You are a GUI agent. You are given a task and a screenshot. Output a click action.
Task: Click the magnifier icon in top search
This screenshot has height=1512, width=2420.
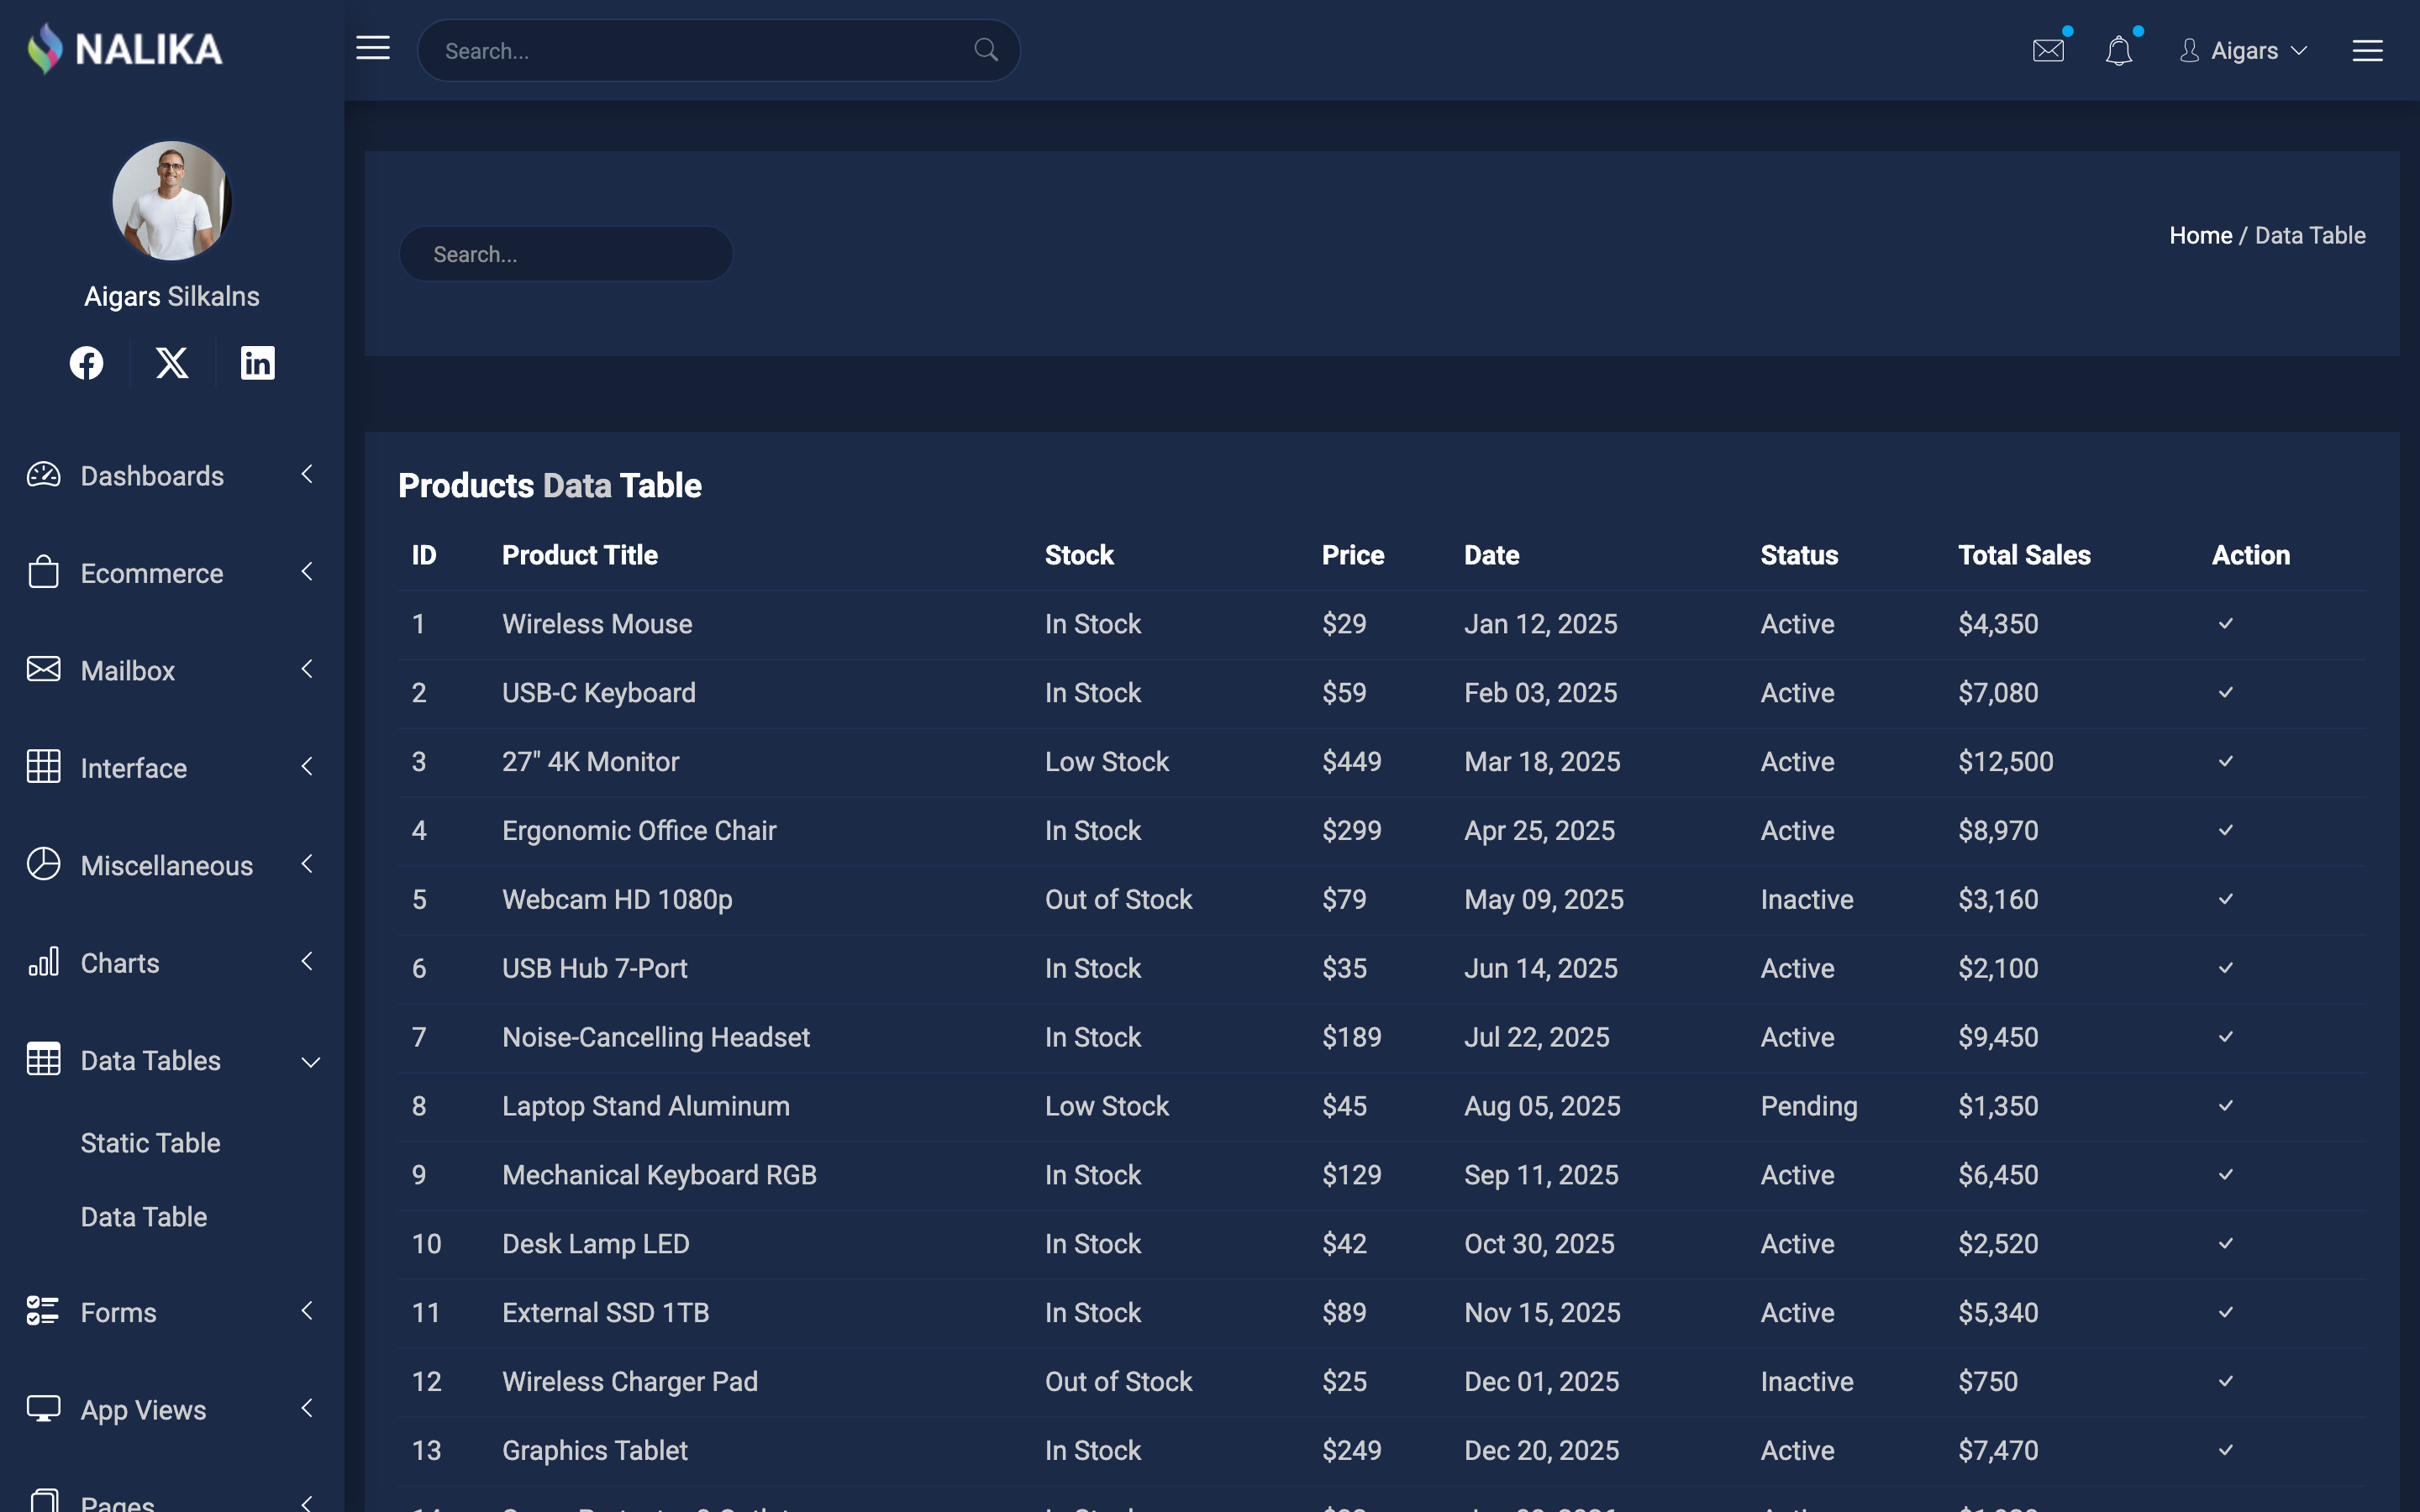986,50
